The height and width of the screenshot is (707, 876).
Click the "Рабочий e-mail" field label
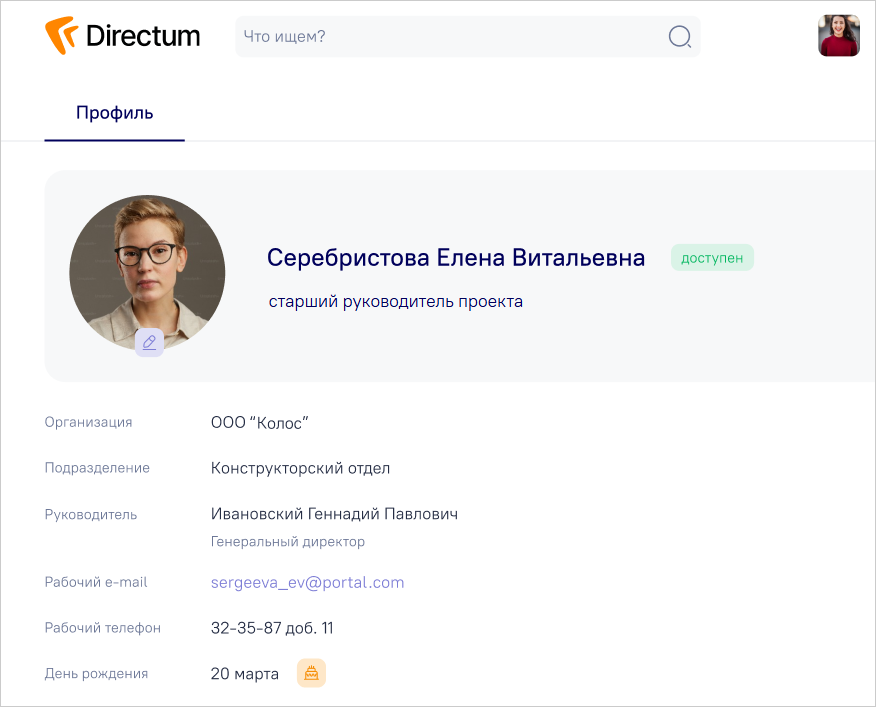click(x=96, y=582)
